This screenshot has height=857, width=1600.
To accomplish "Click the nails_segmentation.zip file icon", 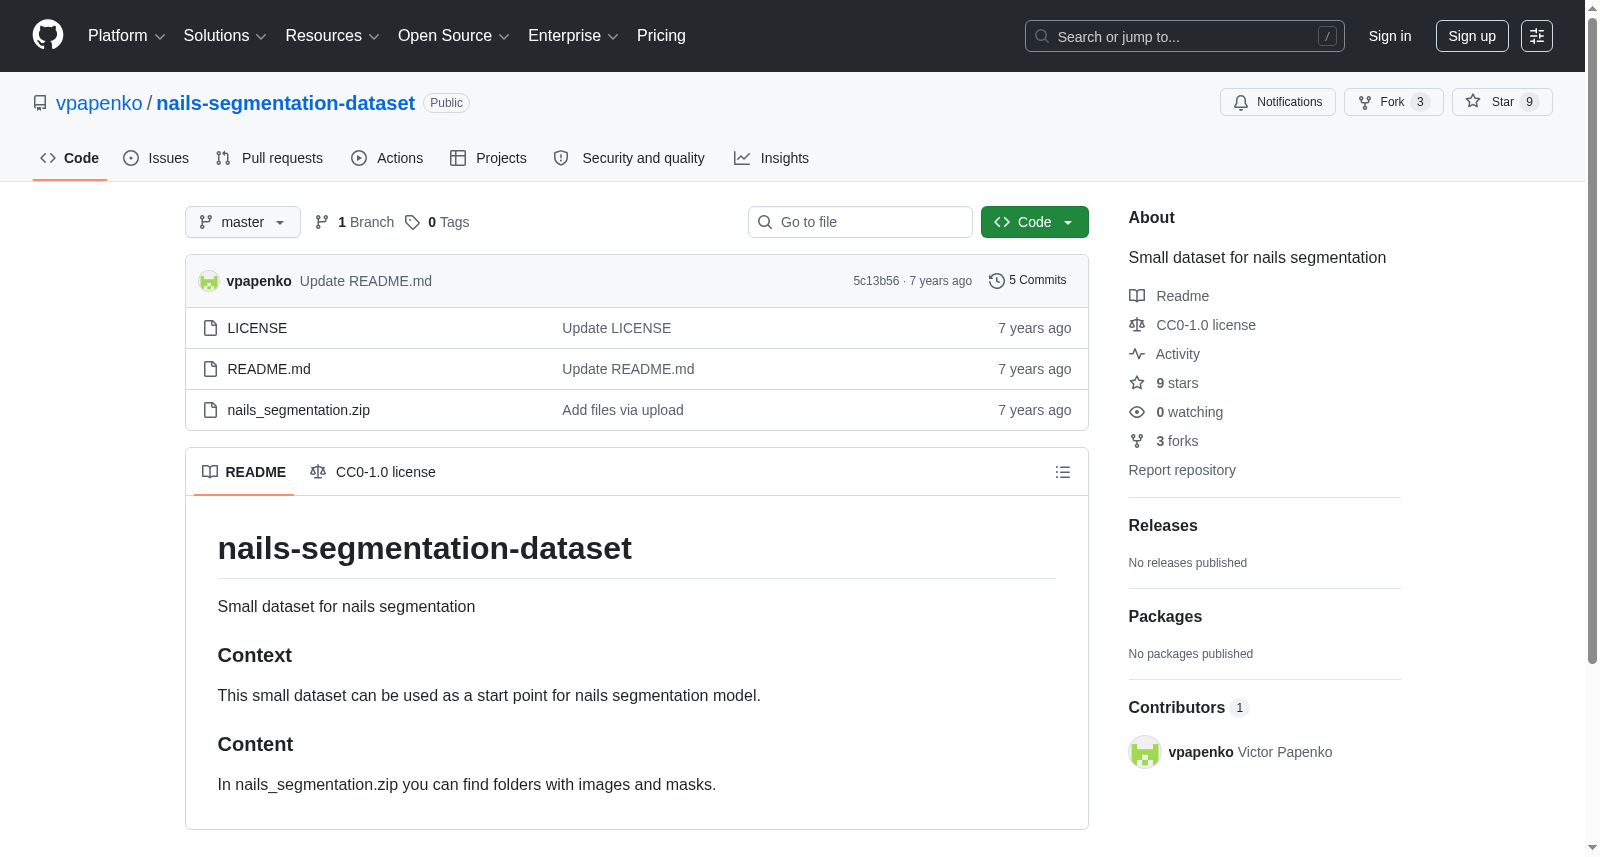I will point(210,410).
